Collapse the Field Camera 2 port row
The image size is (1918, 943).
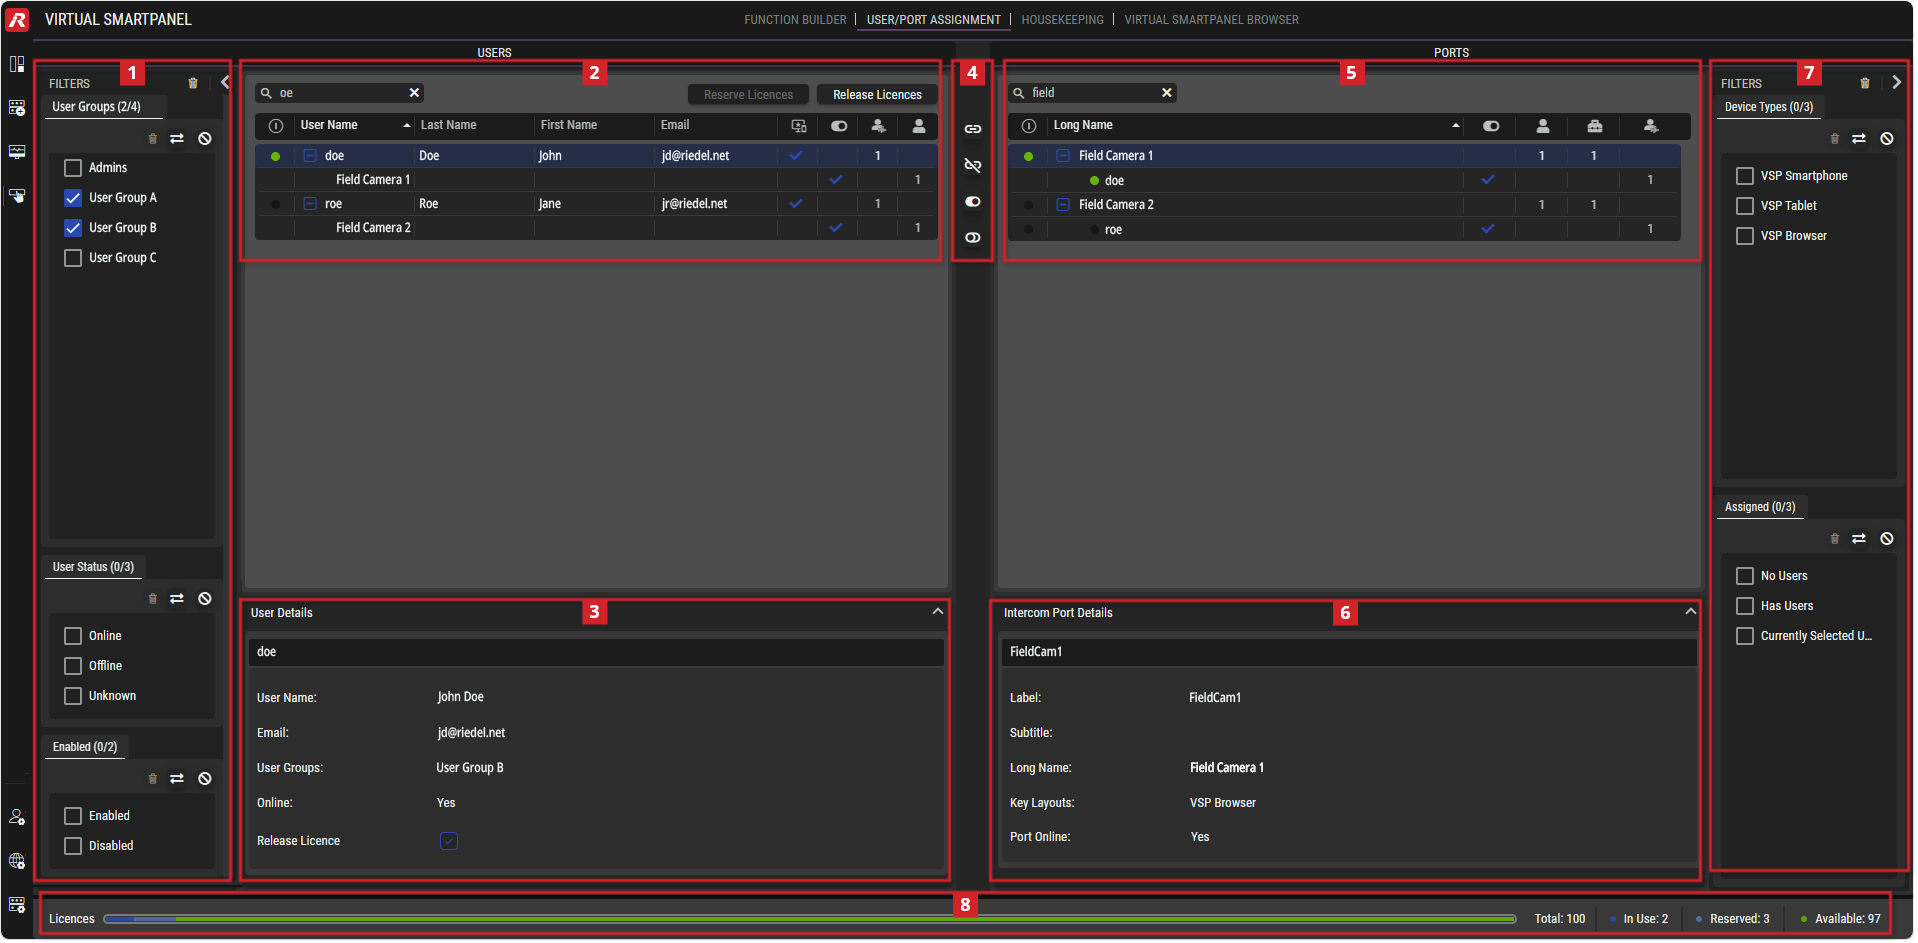1063,205
